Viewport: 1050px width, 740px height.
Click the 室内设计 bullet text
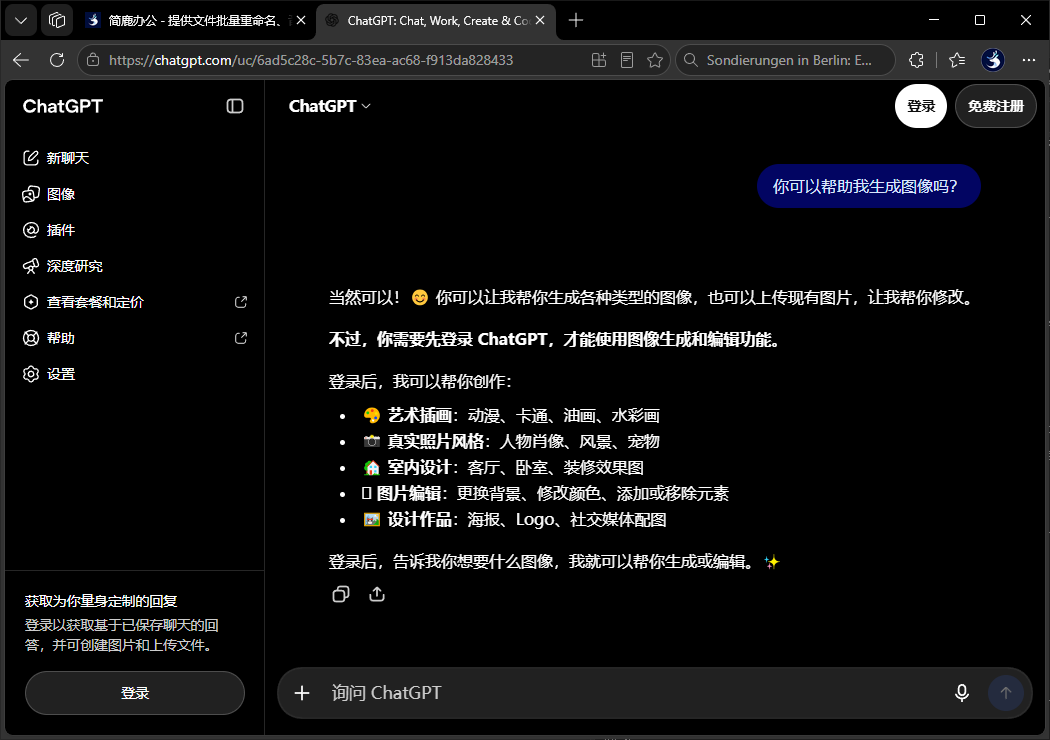click(x=503, y=467)
